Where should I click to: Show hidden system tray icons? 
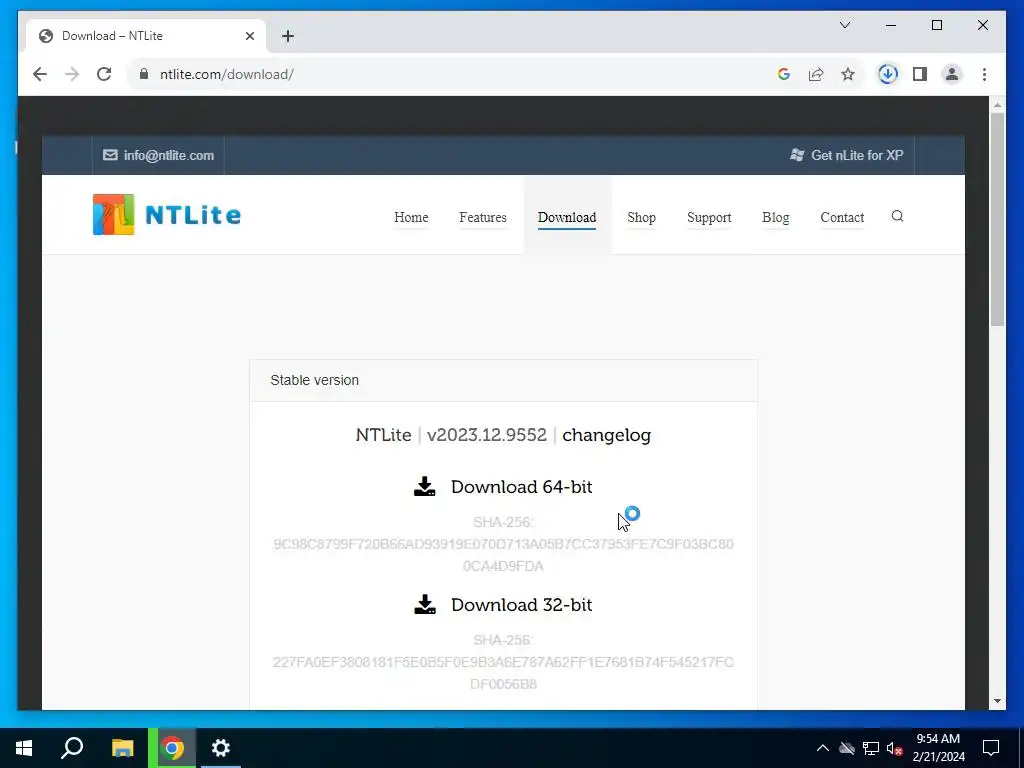823,748
